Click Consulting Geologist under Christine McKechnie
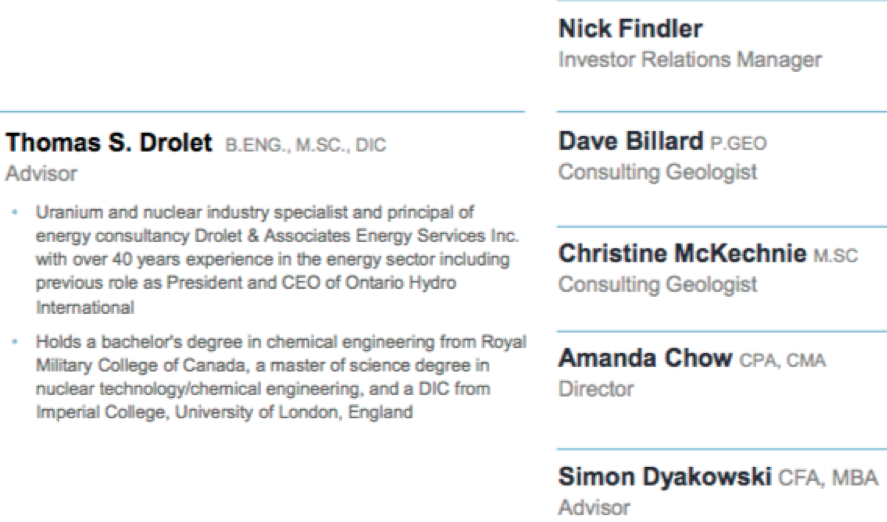This screenshot has width=887, height=522. point(657,284)
